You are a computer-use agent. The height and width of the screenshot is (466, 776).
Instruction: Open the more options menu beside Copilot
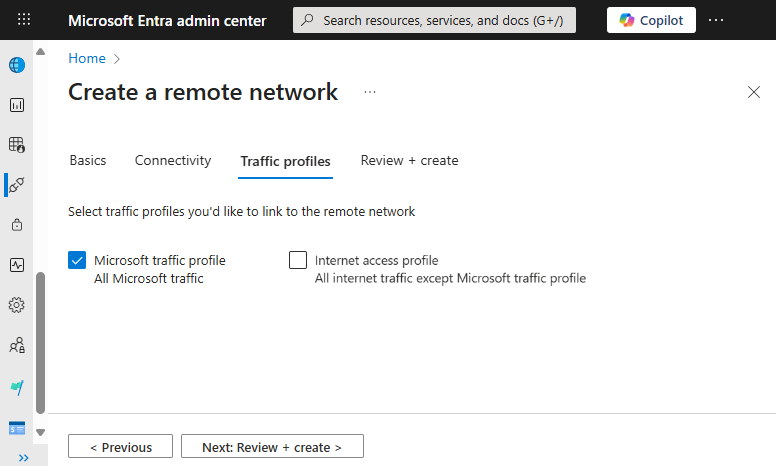pos(716,20)
